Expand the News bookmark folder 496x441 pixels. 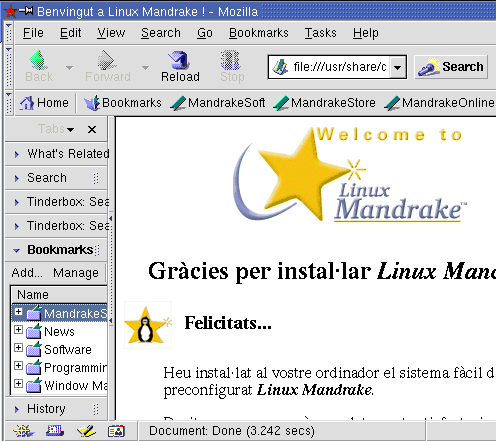click(x=18, y=330)
